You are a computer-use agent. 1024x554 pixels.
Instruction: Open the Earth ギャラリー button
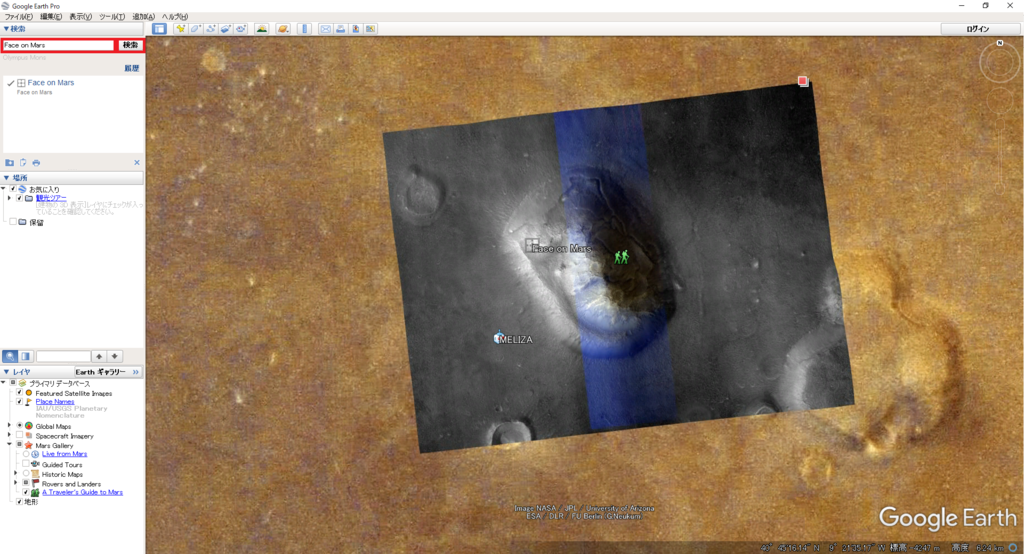pos(107,372)
